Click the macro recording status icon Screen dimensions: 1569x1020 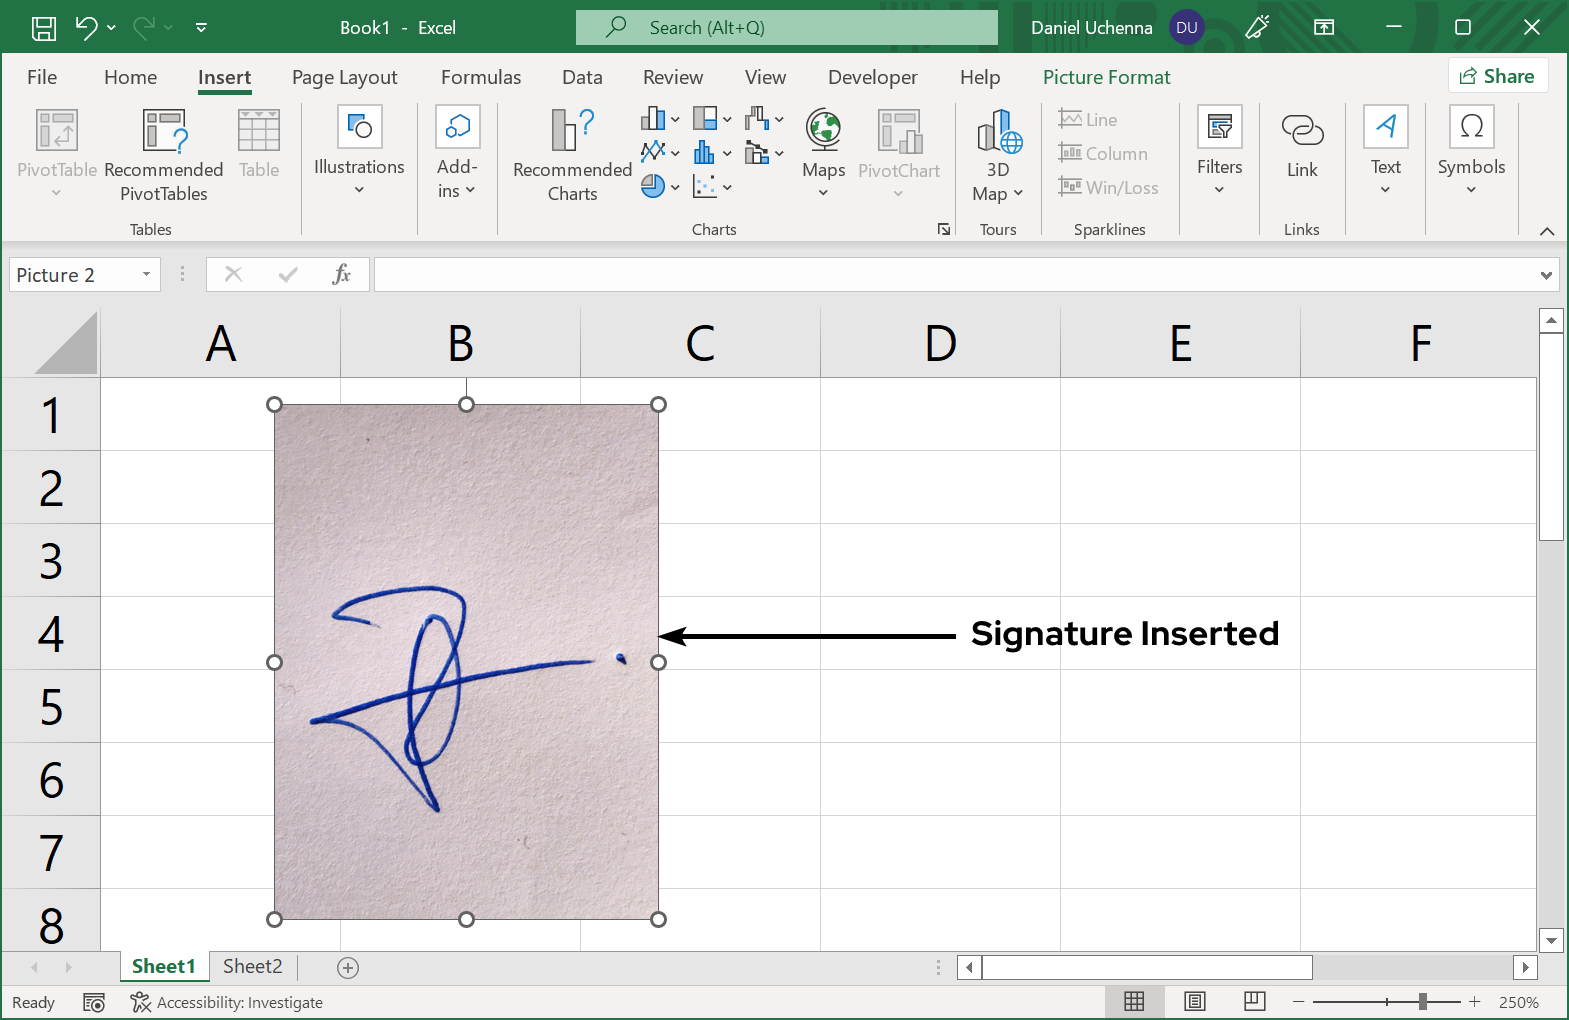point(94,1002)
